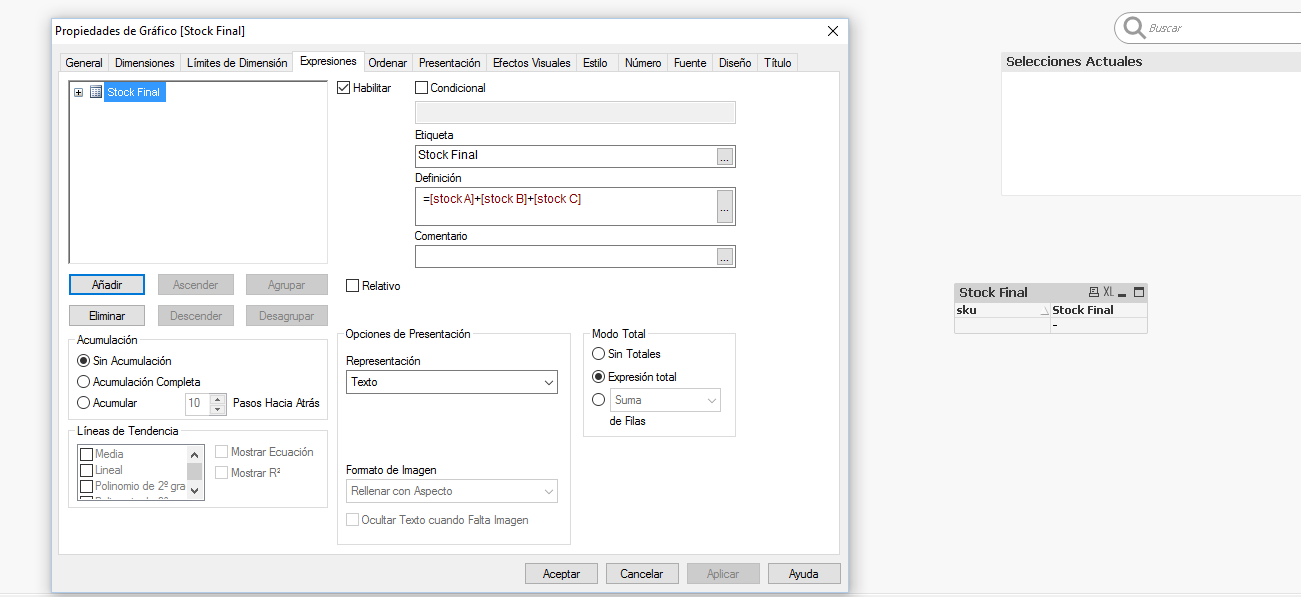
Task: Minimize the Stock Final chart object
Action: coord(1122,292)
